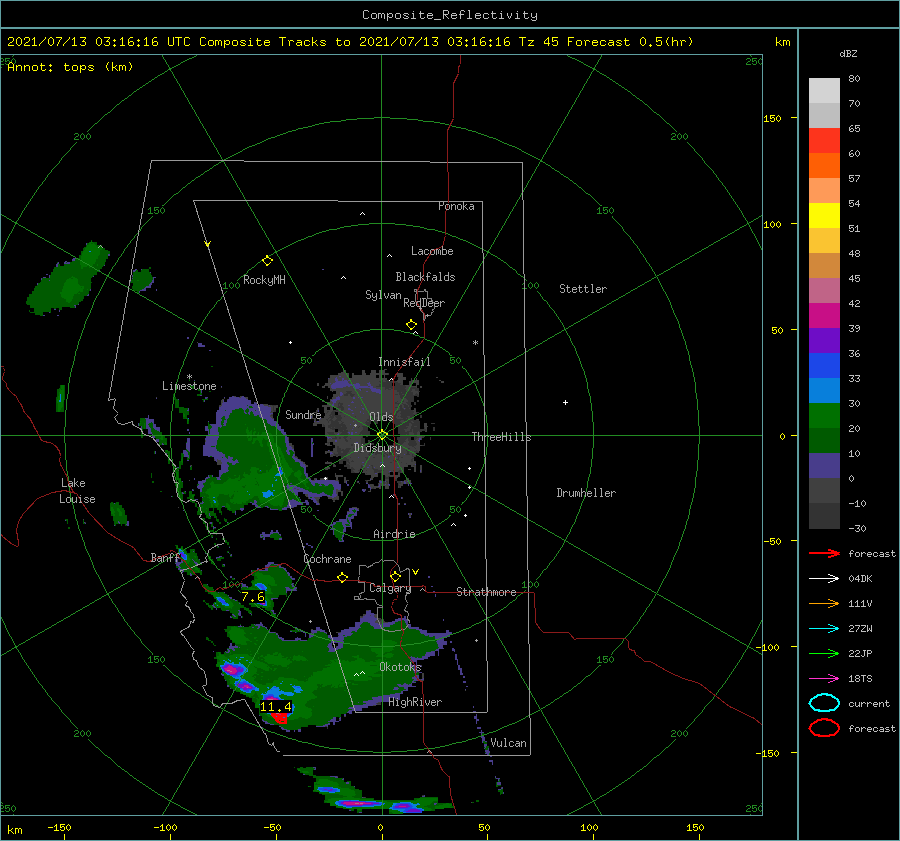Click the 7.6 storm top annotation
This screenshot has height=841, width=900.
253,596
